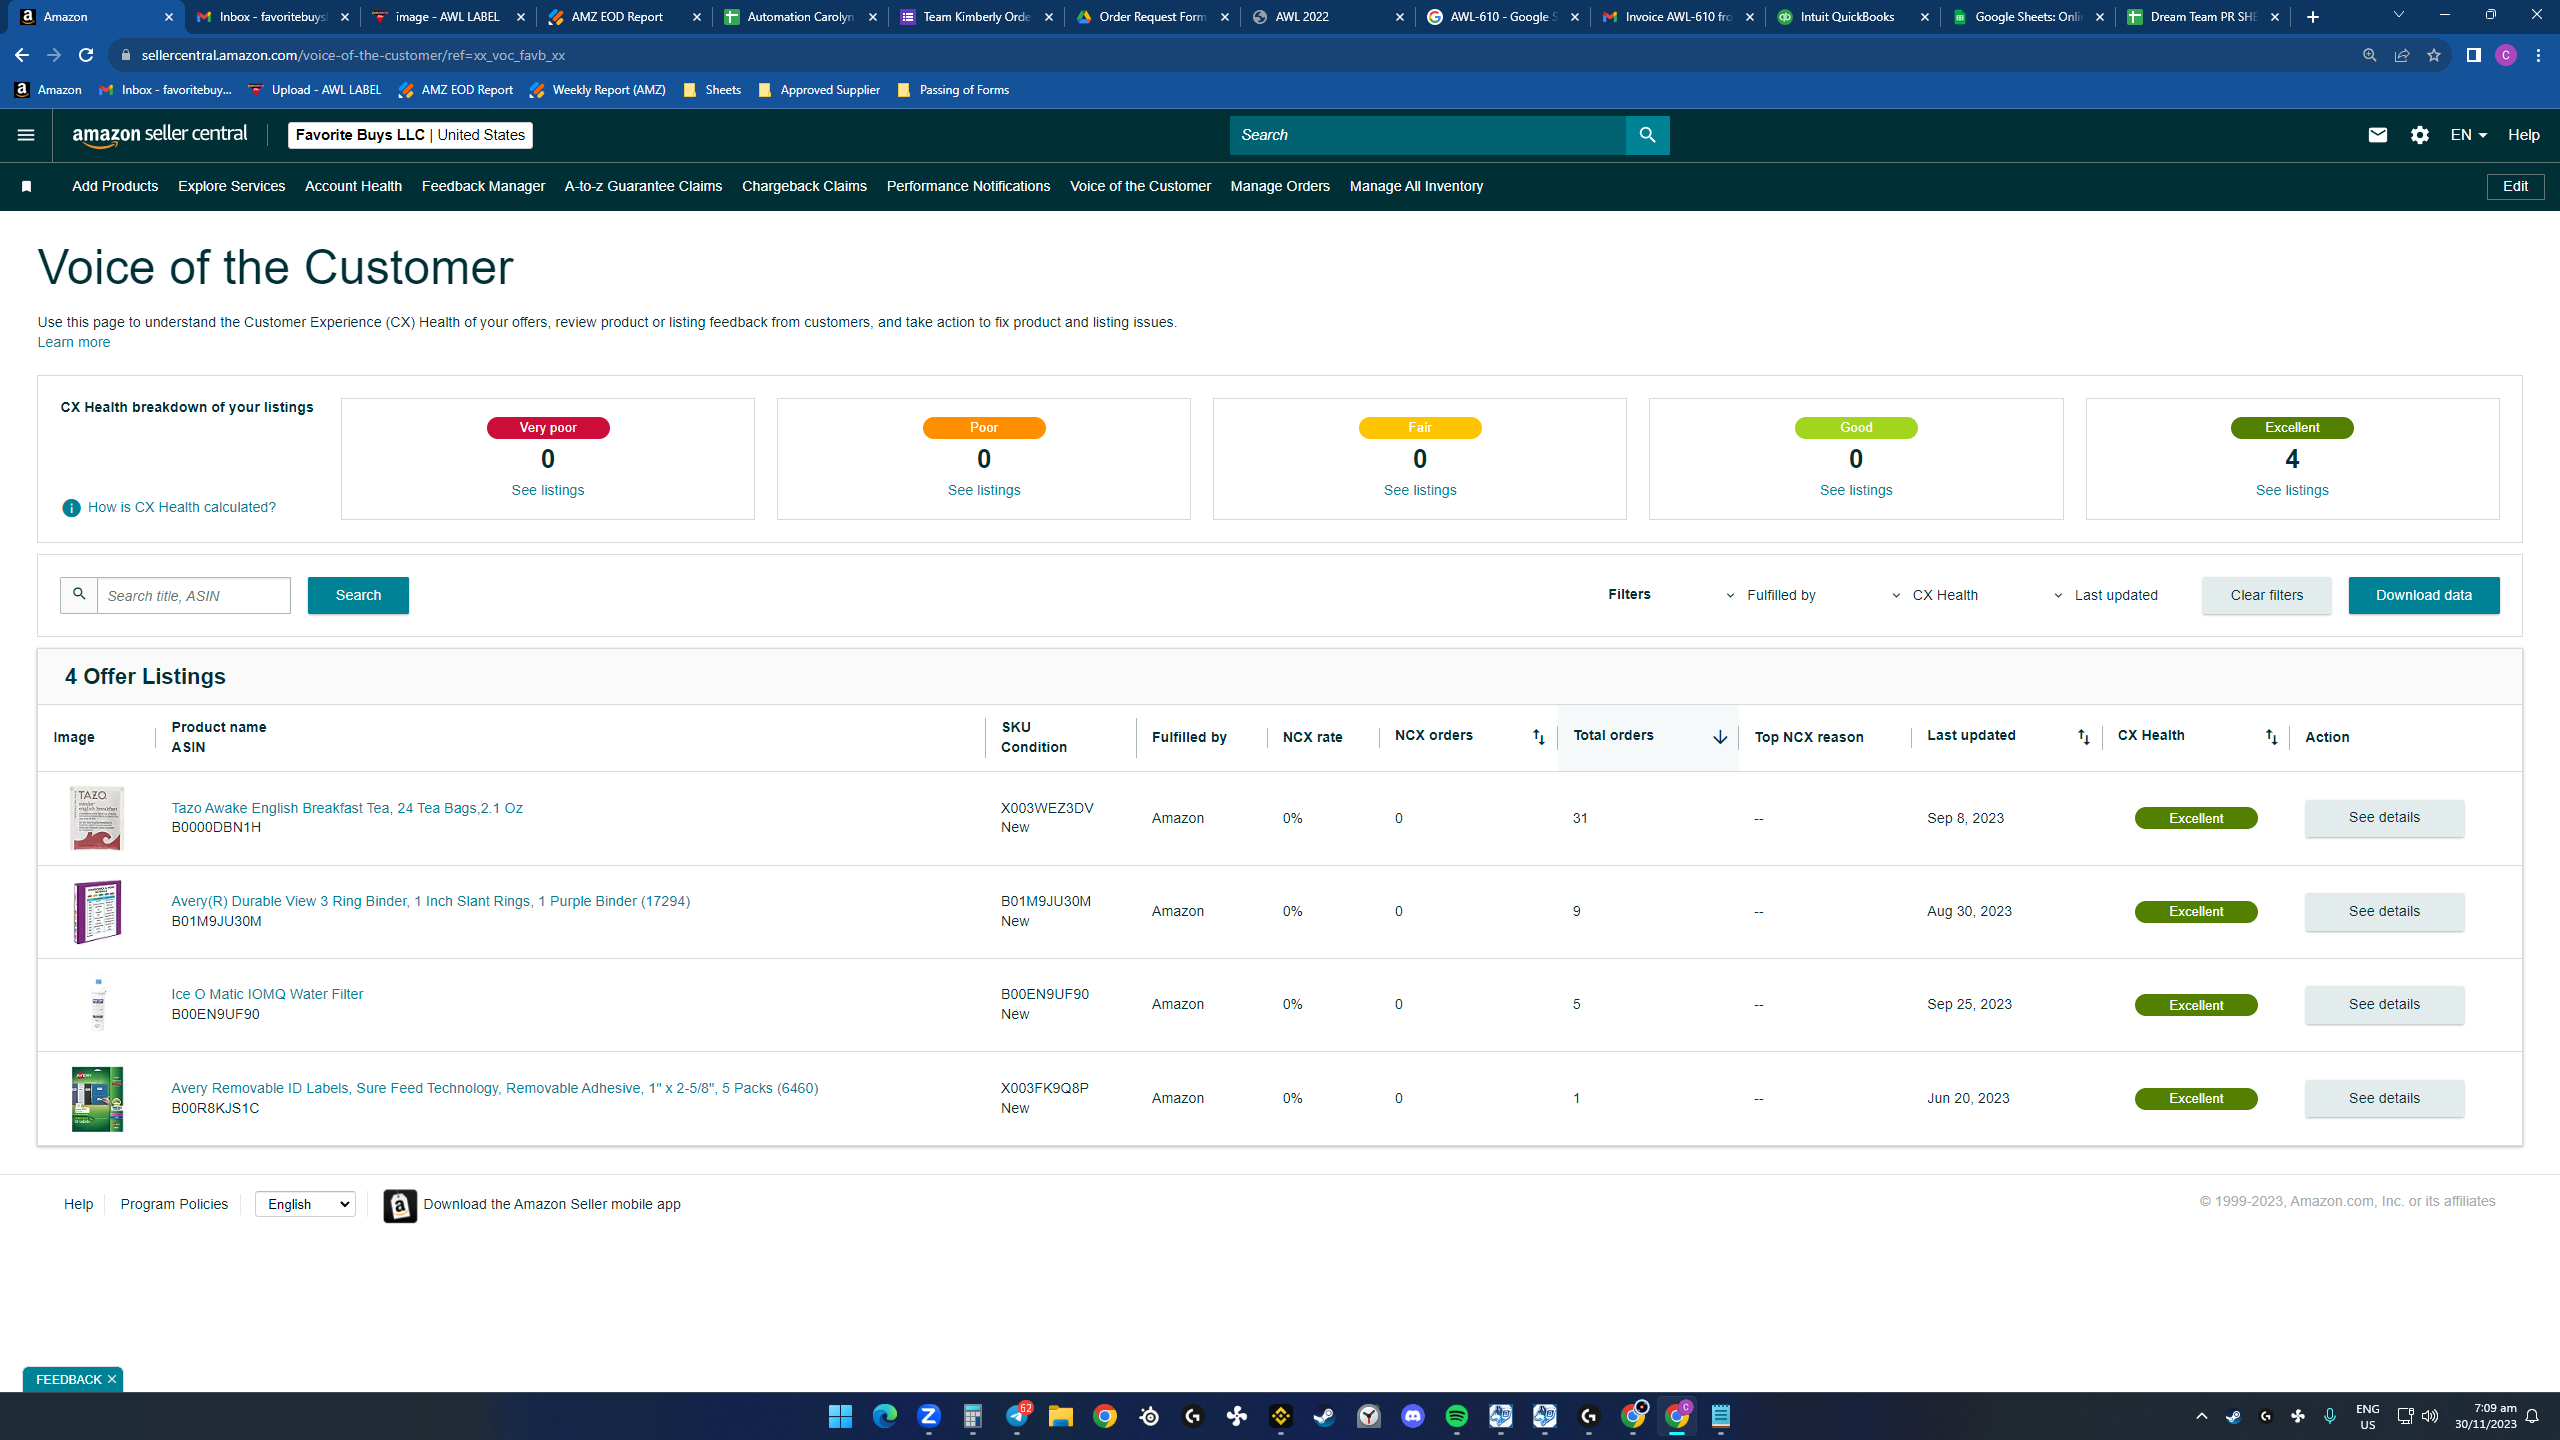2560x1440 pixels.
Task: Toggle Total orders sort arrow
Action: click(x=1719, y=737)
